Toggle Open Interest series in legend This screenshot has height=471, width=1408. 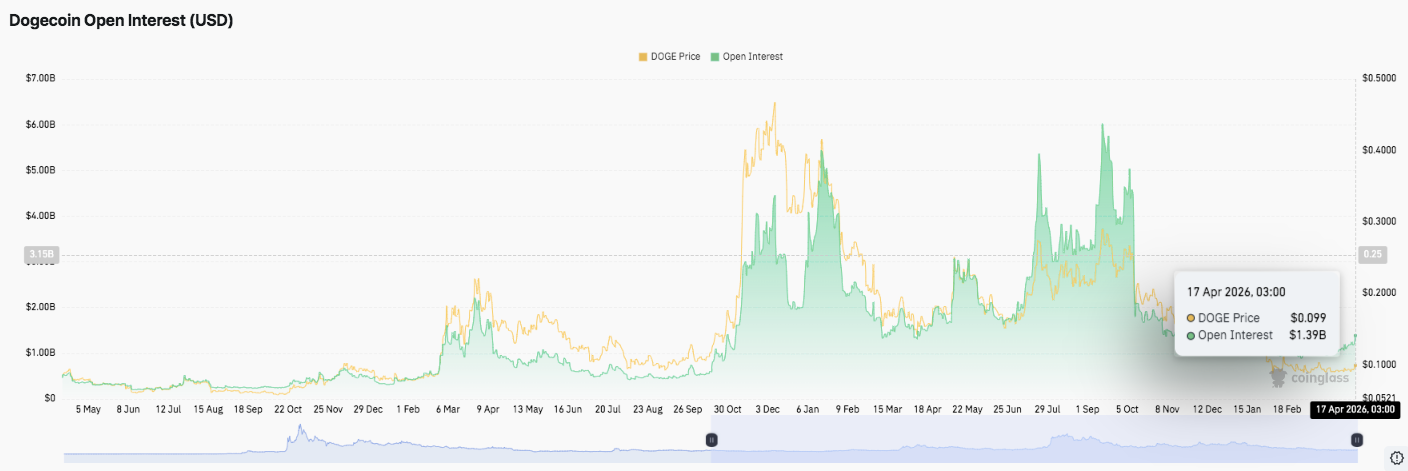coord(746,57)
